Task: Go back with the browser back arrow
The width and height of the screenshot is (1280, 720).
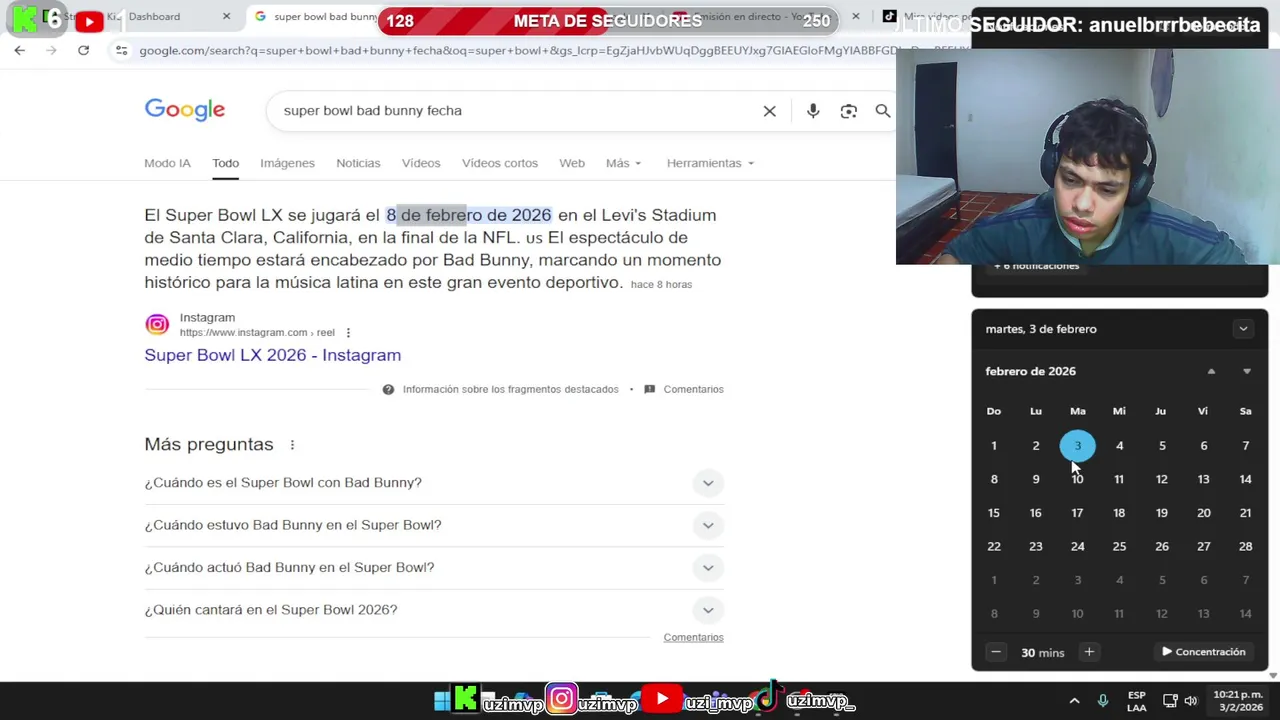Action: tap(19, 50)
